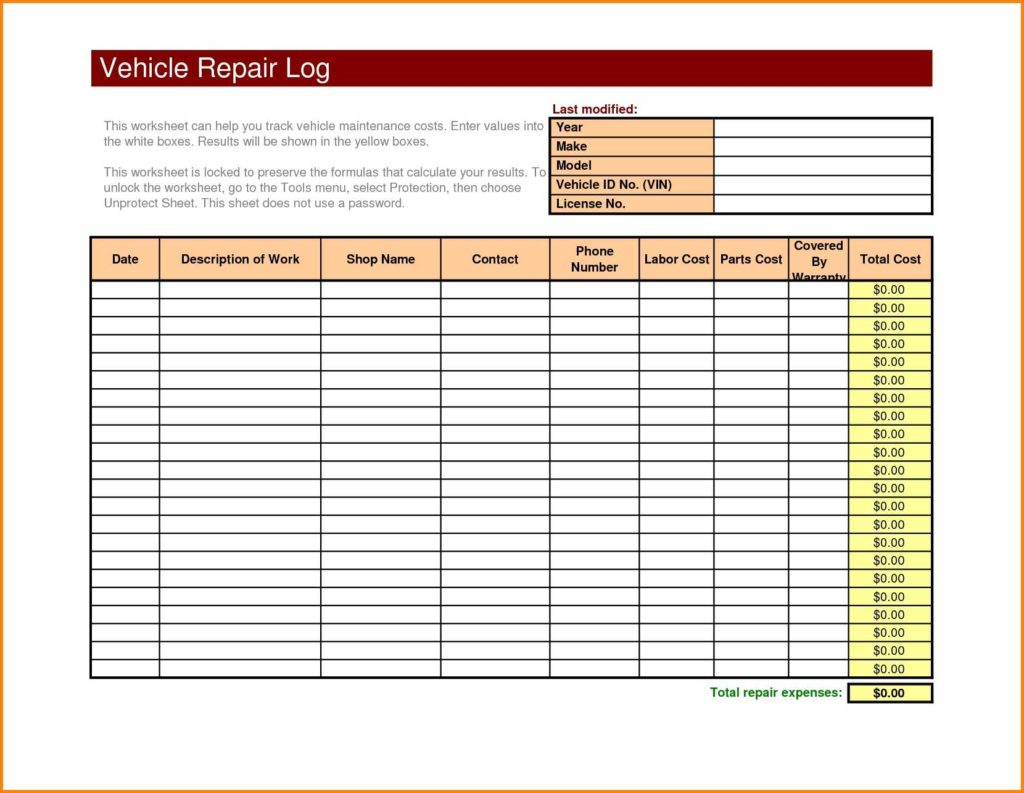Click the License No. label cell
Viewport: 1024px width, 793px height.
632,204
